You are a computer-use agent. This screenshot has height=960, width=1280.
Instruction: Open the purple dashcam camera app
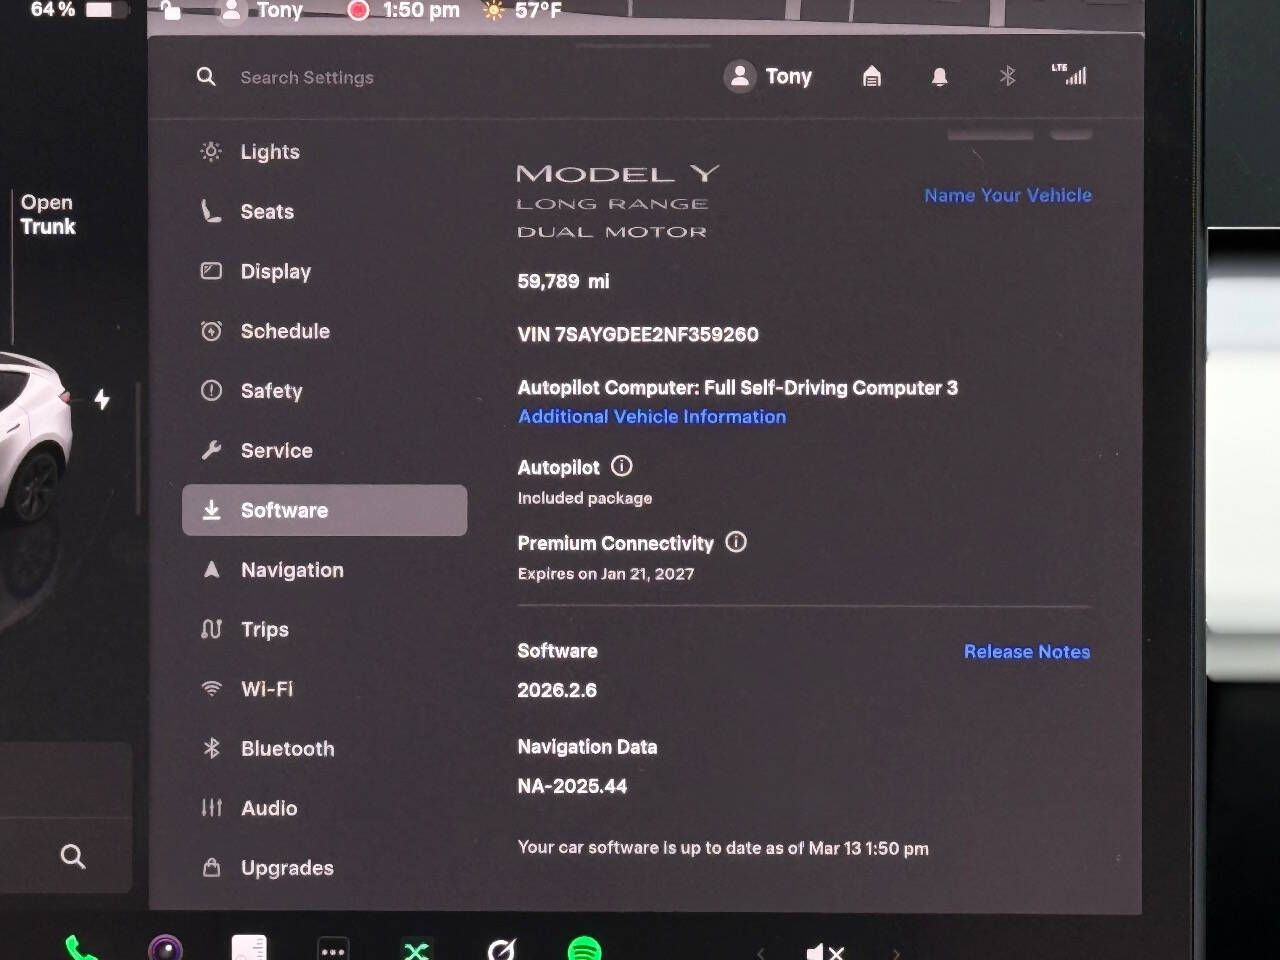pos(165,948)
